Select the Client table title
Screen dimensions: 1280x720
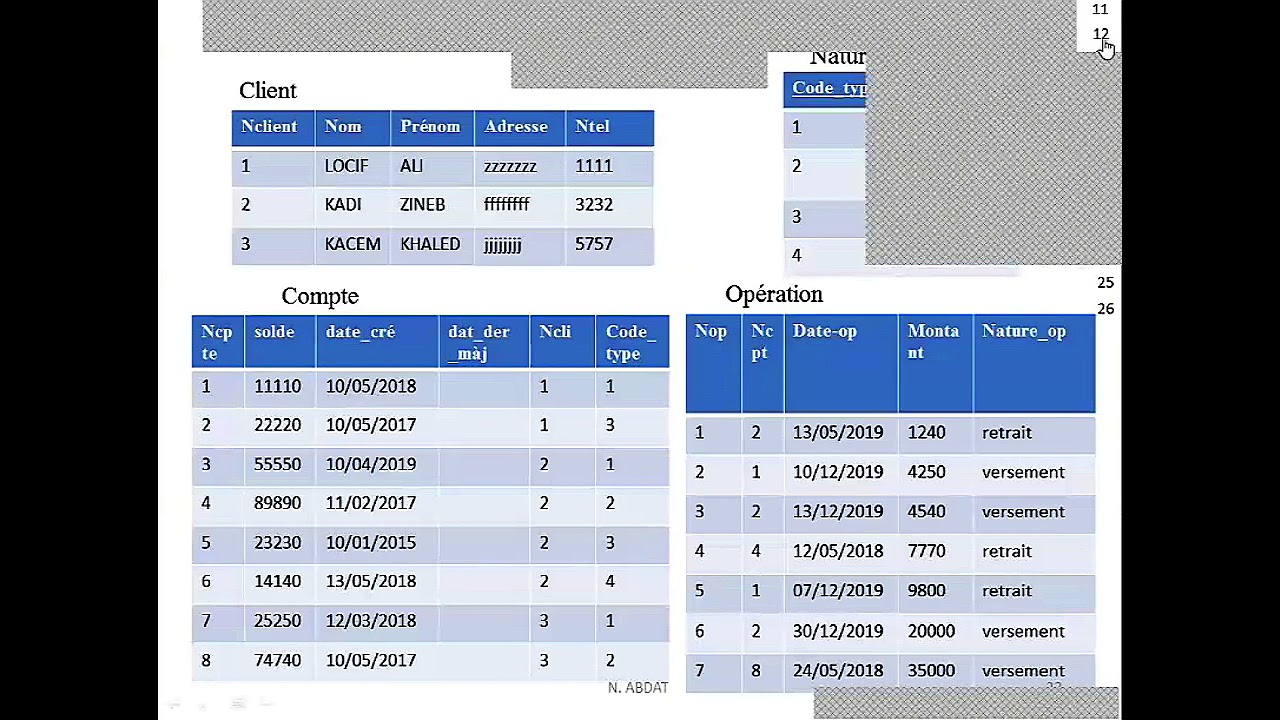(x=268, y=90)
